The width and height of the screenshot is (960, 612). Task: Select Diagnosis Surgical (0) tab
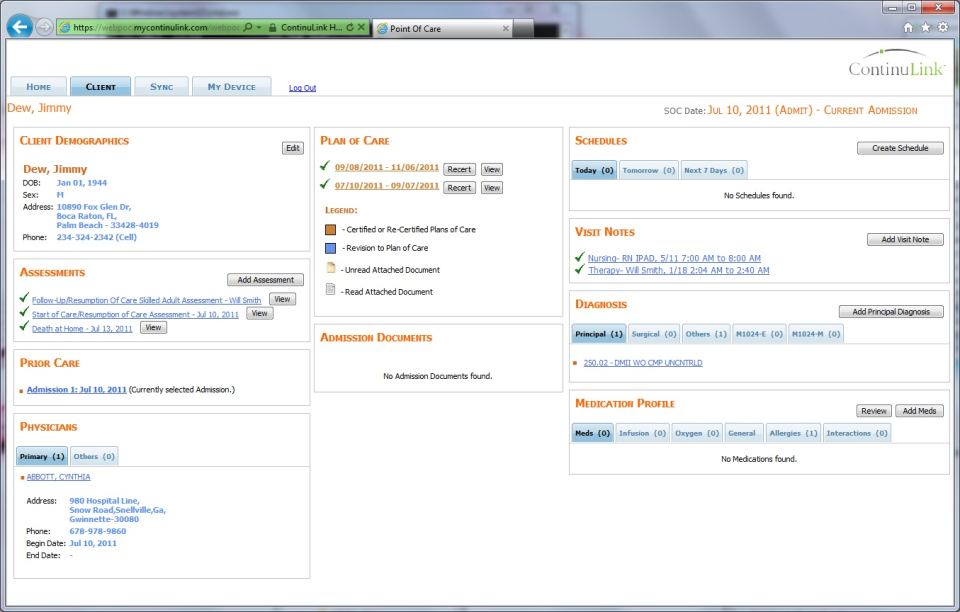(x=654, y=334)
